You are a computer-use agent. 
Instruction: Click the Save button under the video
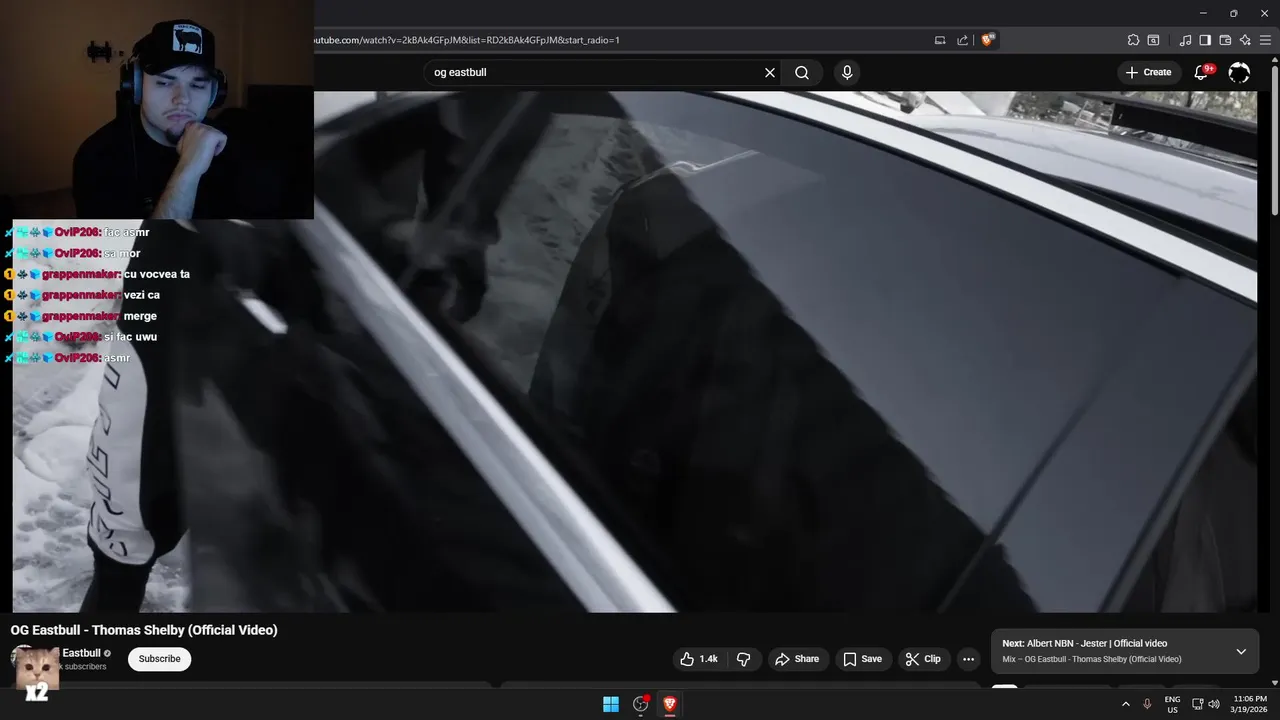(x=862, y=659)
